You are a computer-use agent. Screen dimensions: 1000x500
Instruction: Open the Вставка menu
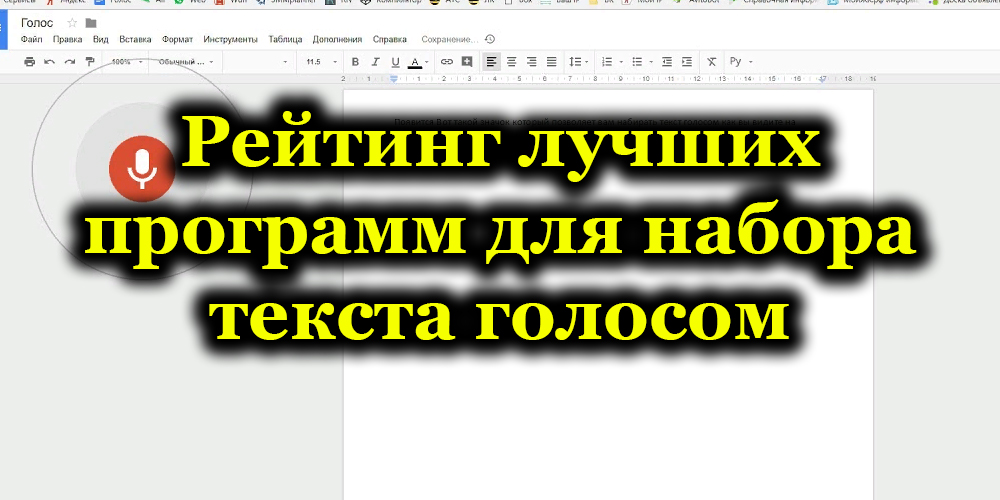pos(135,39)
